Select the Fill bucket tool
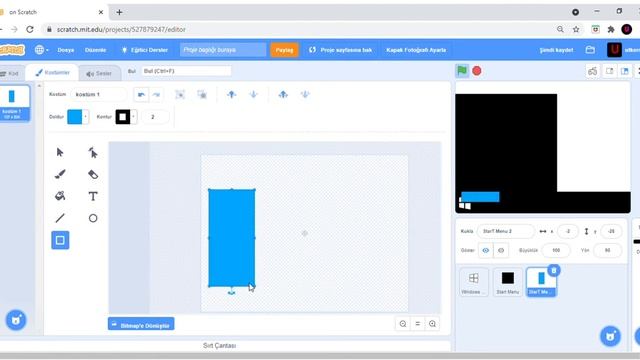Viewport: 640px width, 360px height. tap(60, 196)
